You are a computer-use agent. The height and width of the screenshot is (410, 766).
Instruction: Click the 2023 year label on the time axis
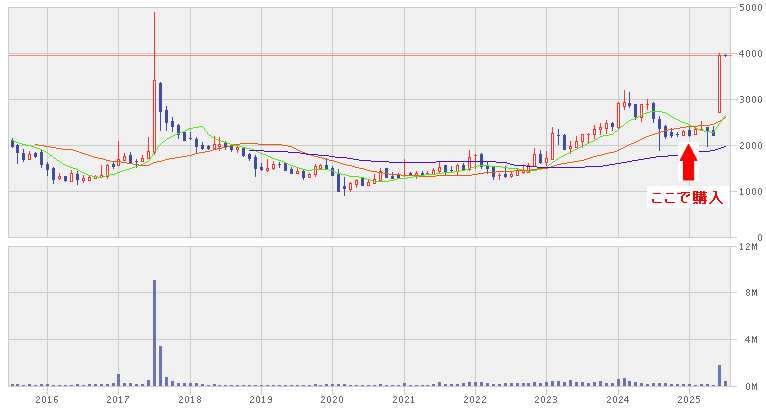[x=546, y=400]
